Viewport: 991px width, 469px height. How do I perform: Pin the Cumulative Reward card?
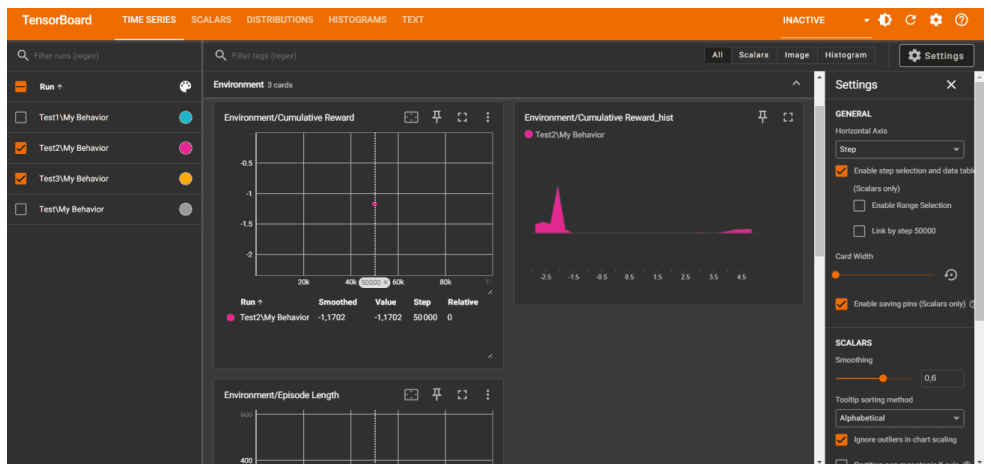click(437, 117)
